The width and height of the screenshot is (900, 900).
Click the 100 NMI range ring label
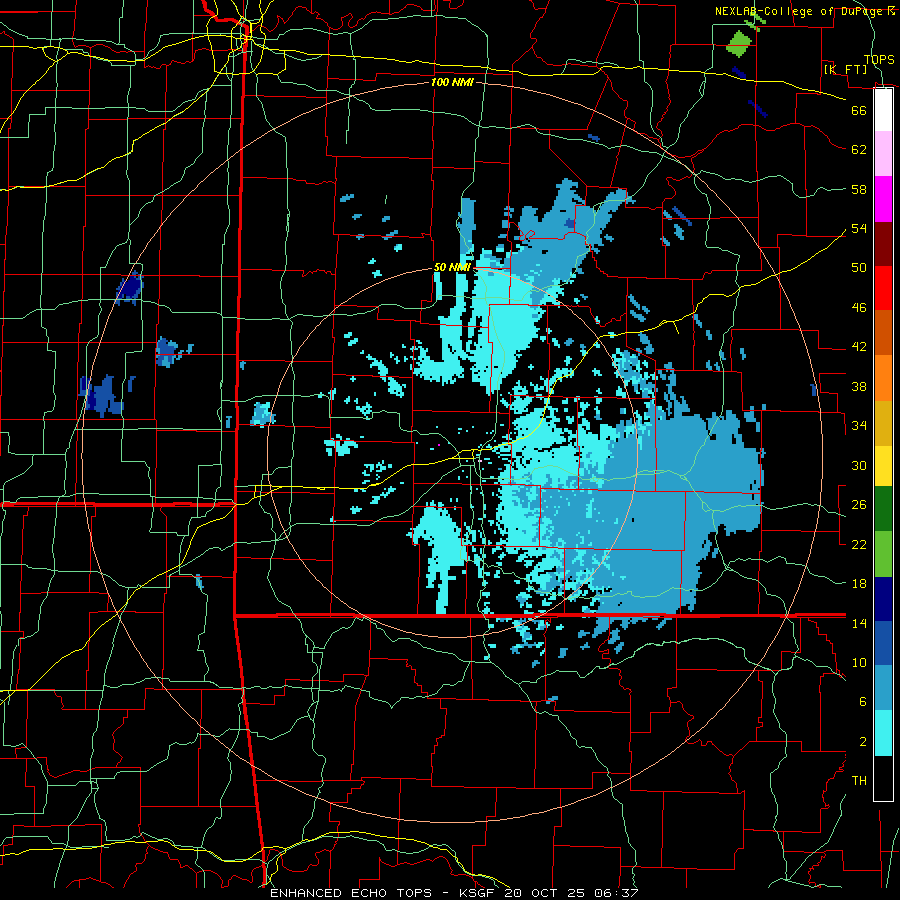click(x=452, y=82)
